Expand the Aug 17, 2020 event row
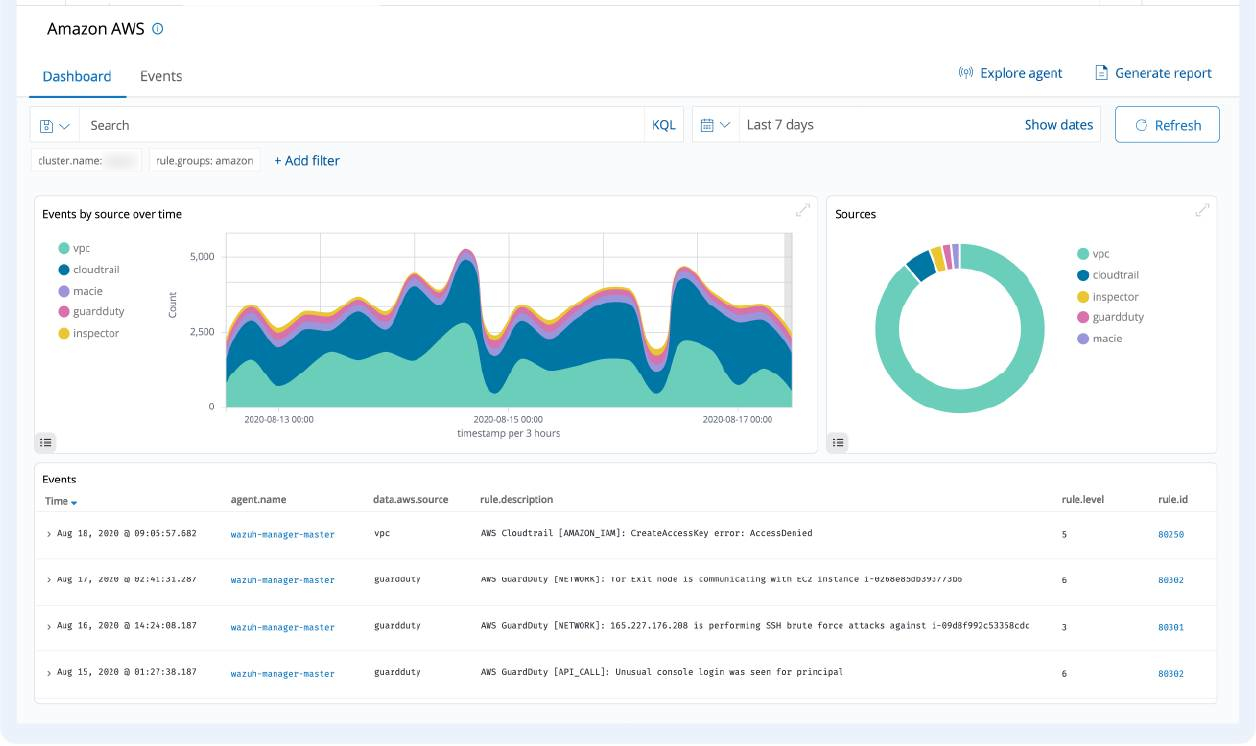Screen dimensions: 1256x746 (49, 580)
